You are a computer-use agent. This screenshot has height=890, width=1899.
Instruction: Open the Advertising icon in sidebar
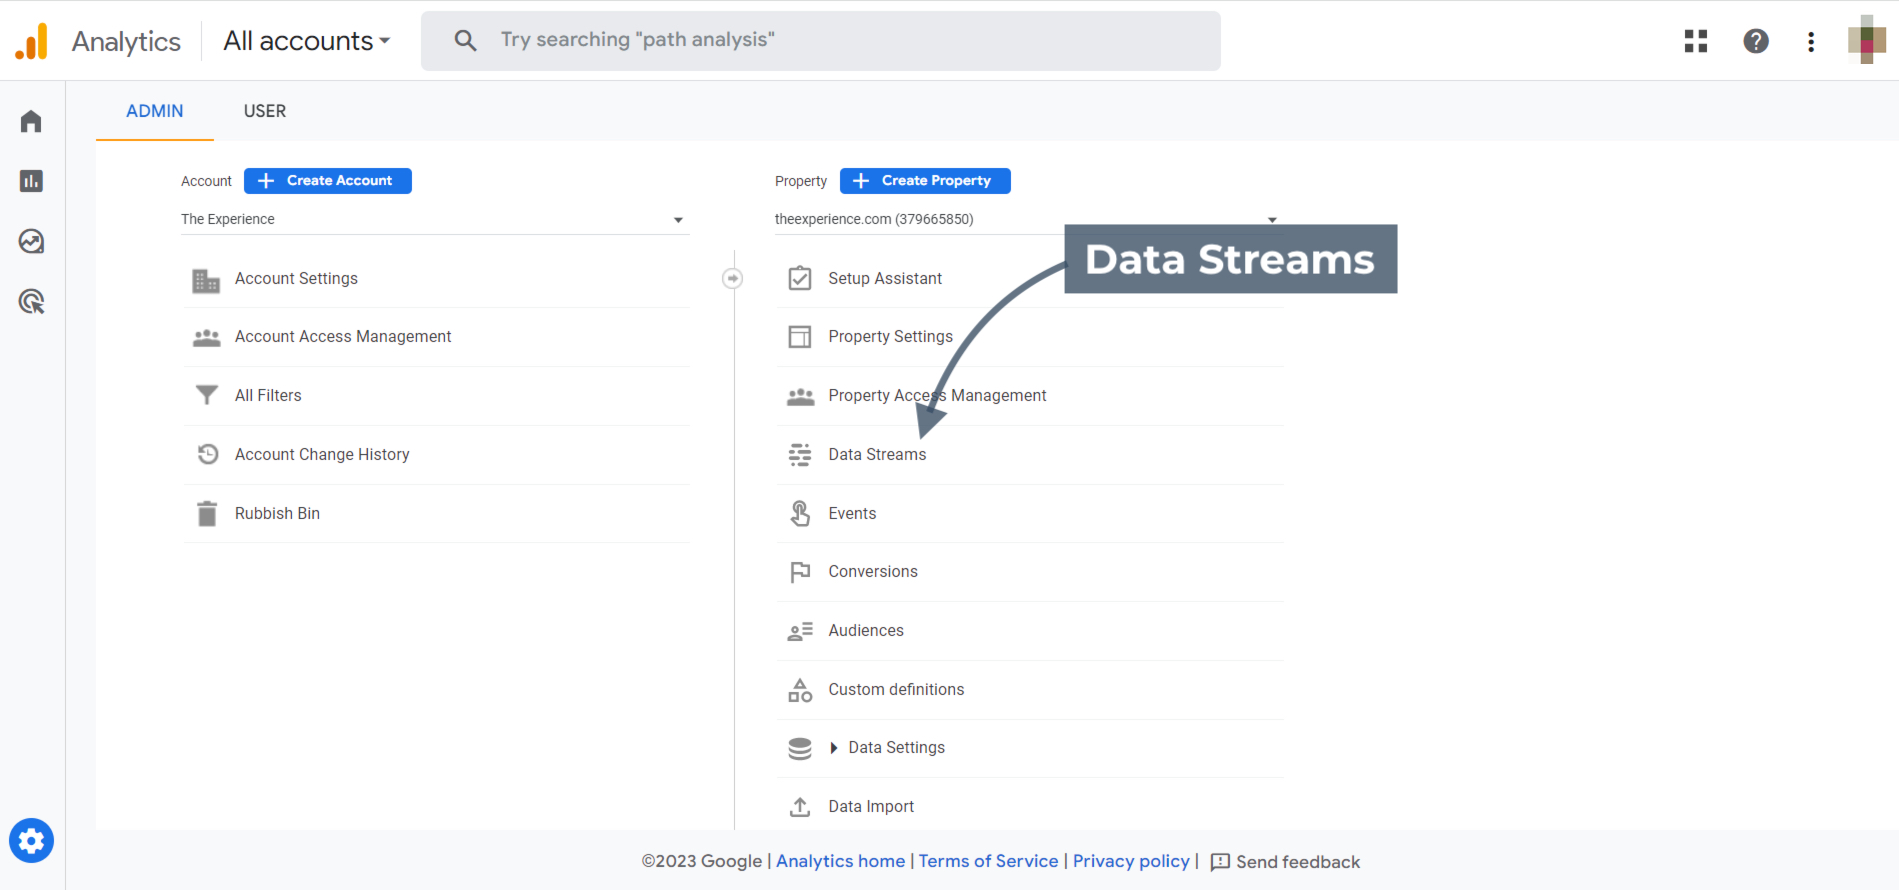pos(31,301)
